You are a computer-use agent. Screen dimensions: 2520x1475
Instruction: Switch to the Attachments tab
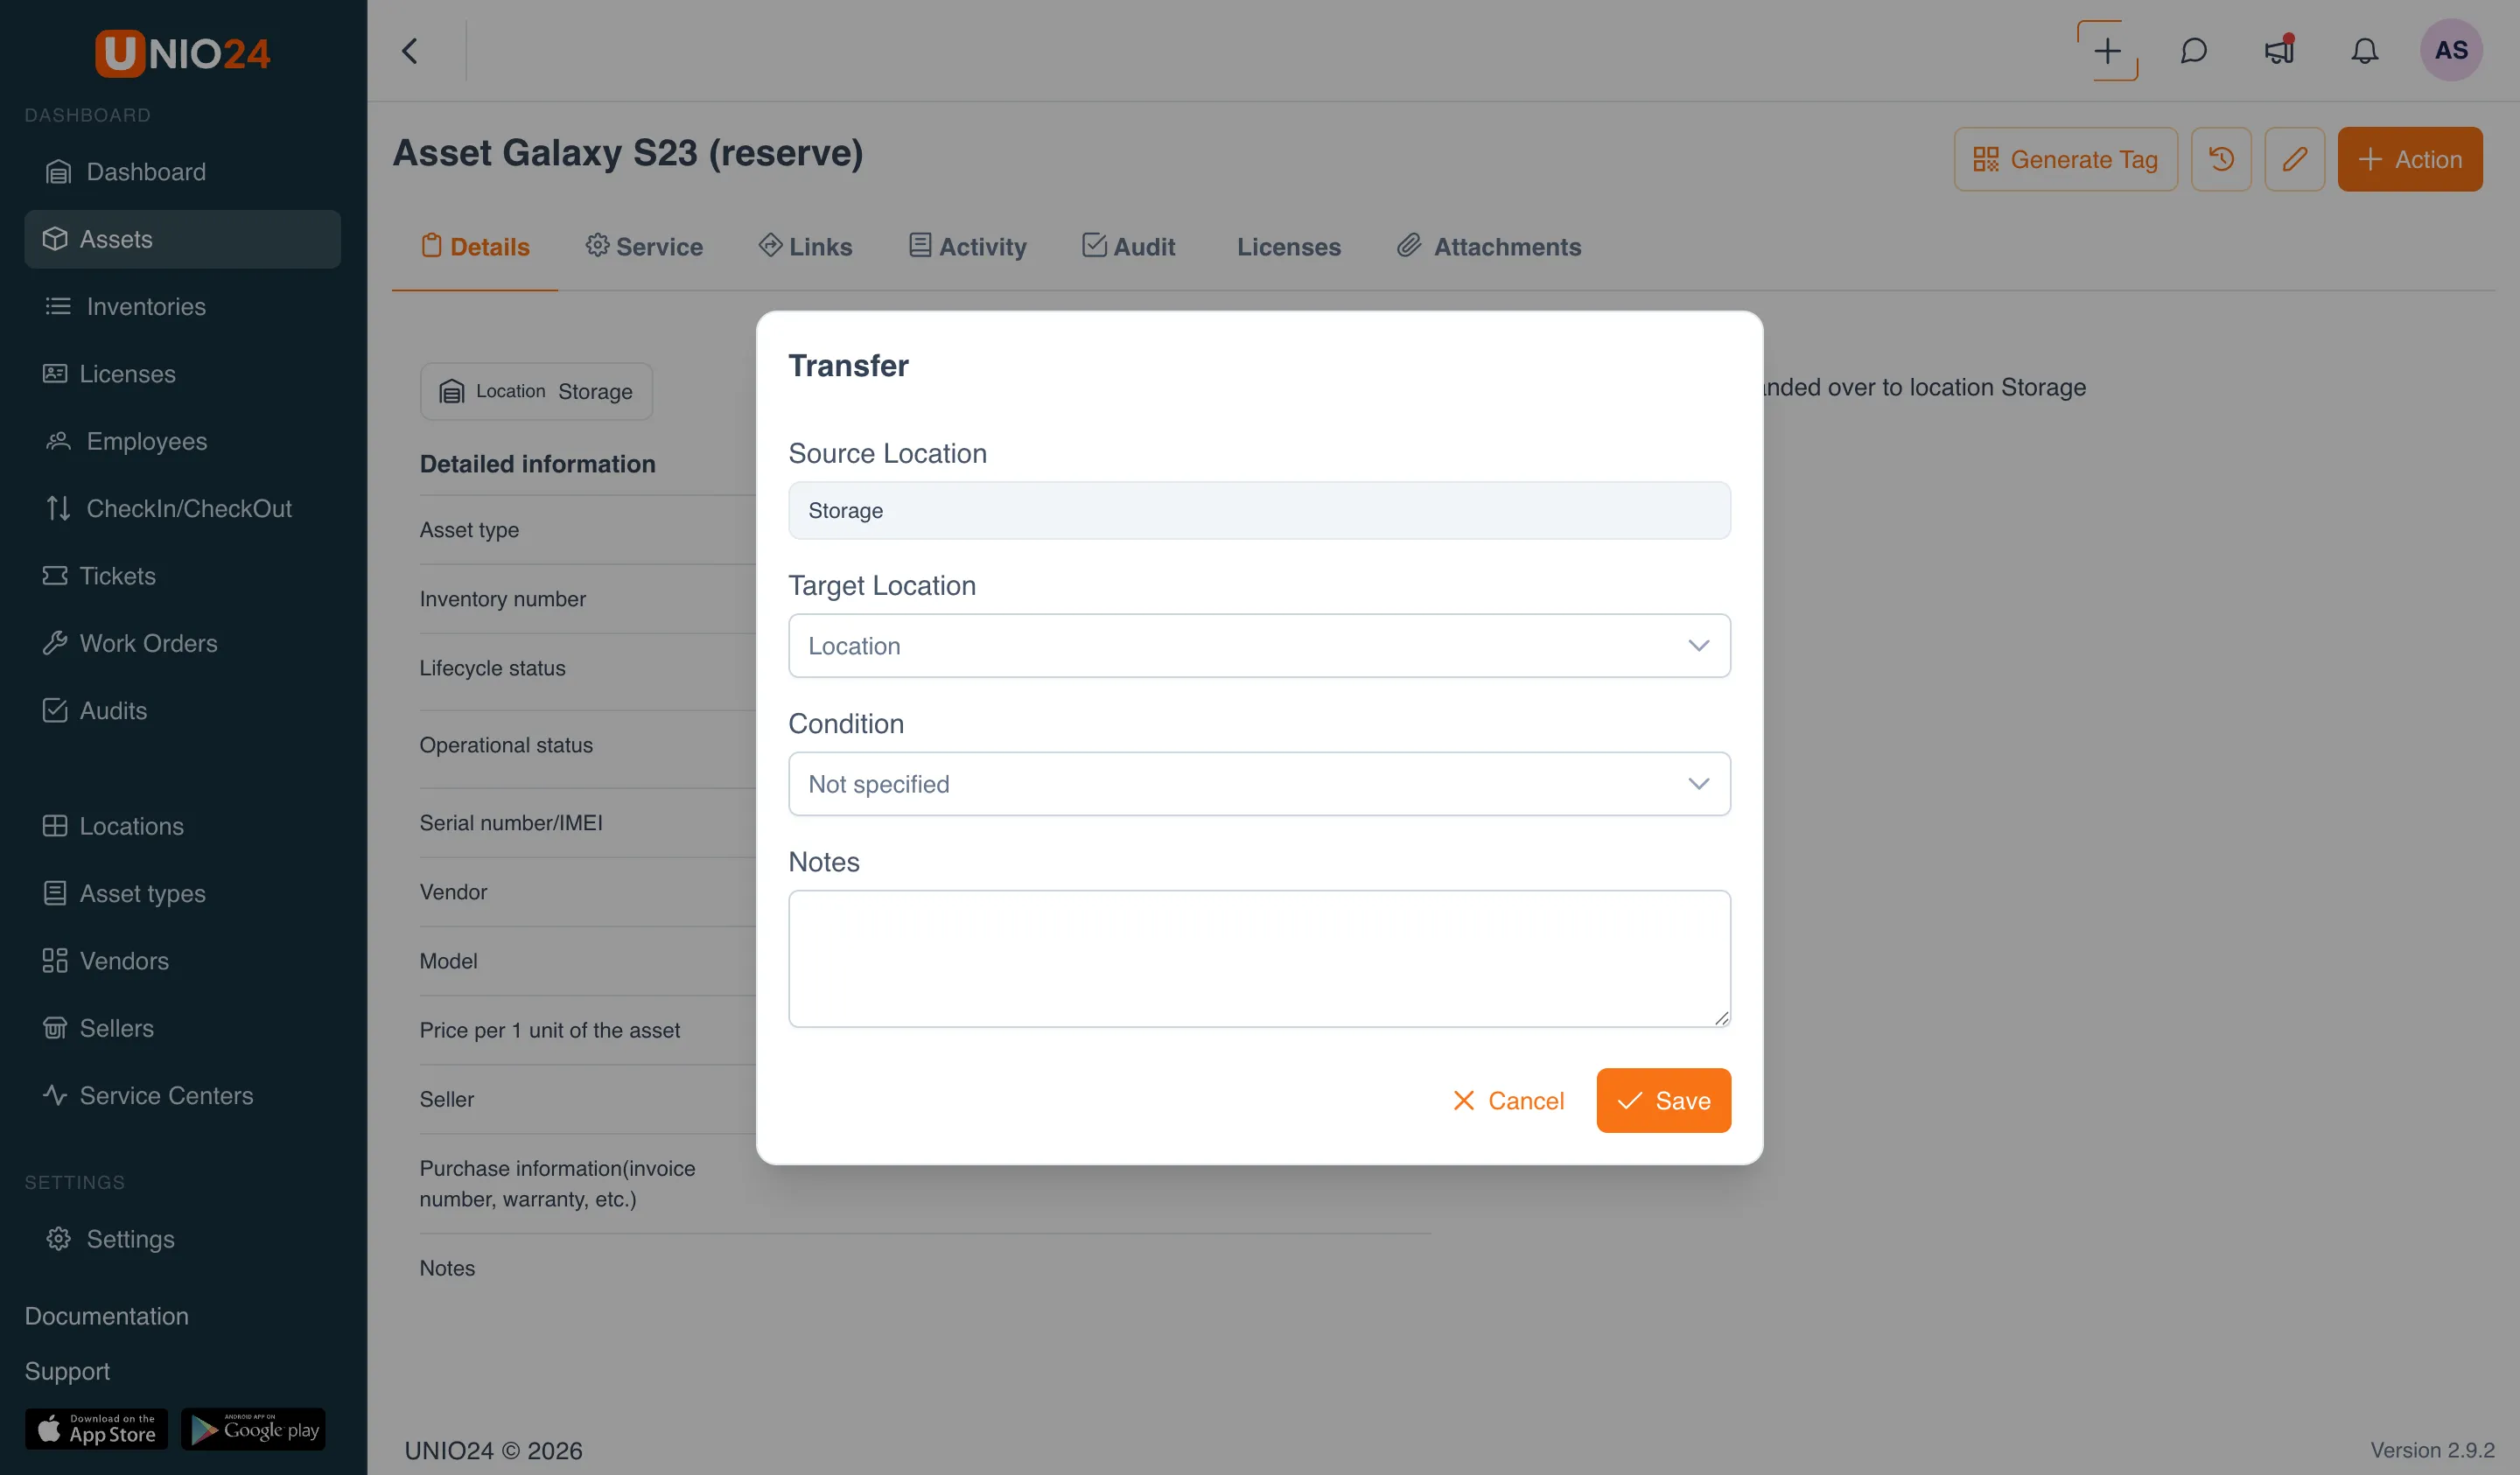coord(1489,247)
